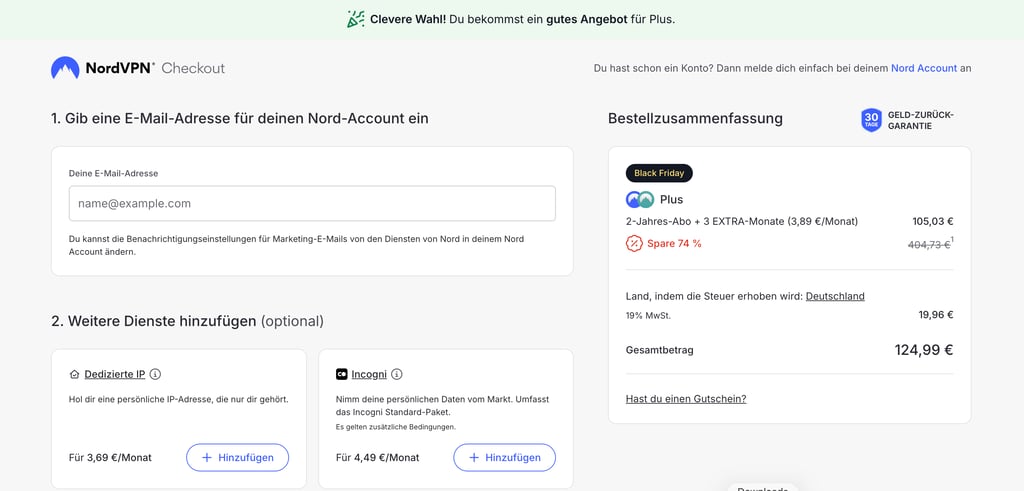Click the Incogni logo icon
The height and width of the screenshot is (491, 1024).
coord(342,375)
